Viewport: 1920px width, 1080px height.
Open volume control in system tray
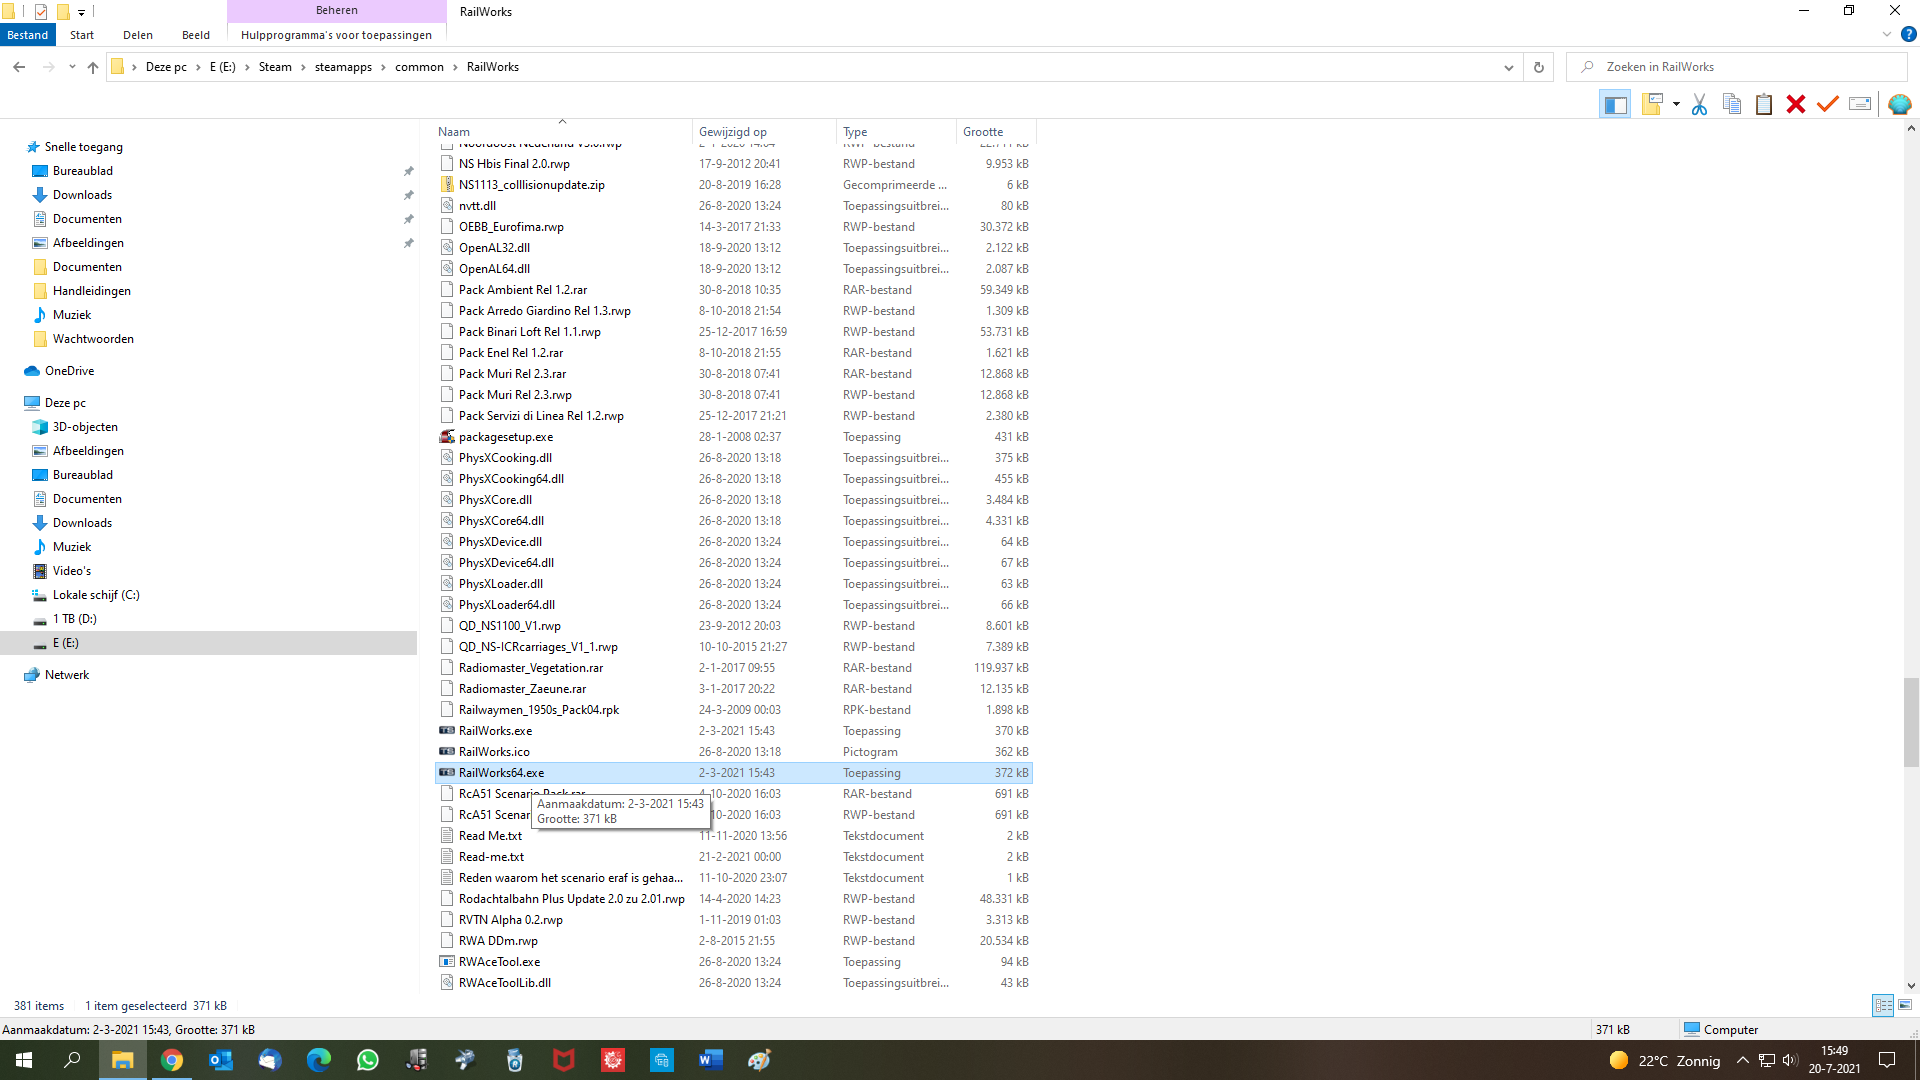click(x=1790, y=1060)
